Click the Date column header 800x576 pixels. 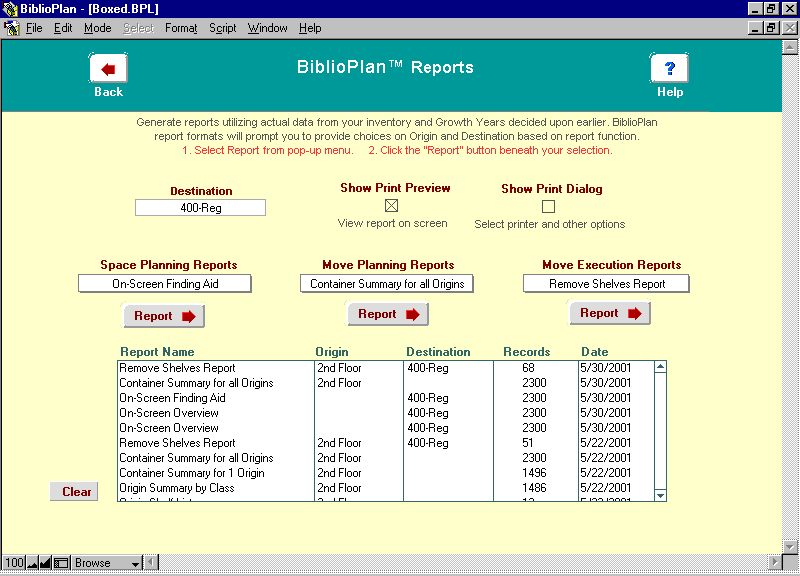594,352
